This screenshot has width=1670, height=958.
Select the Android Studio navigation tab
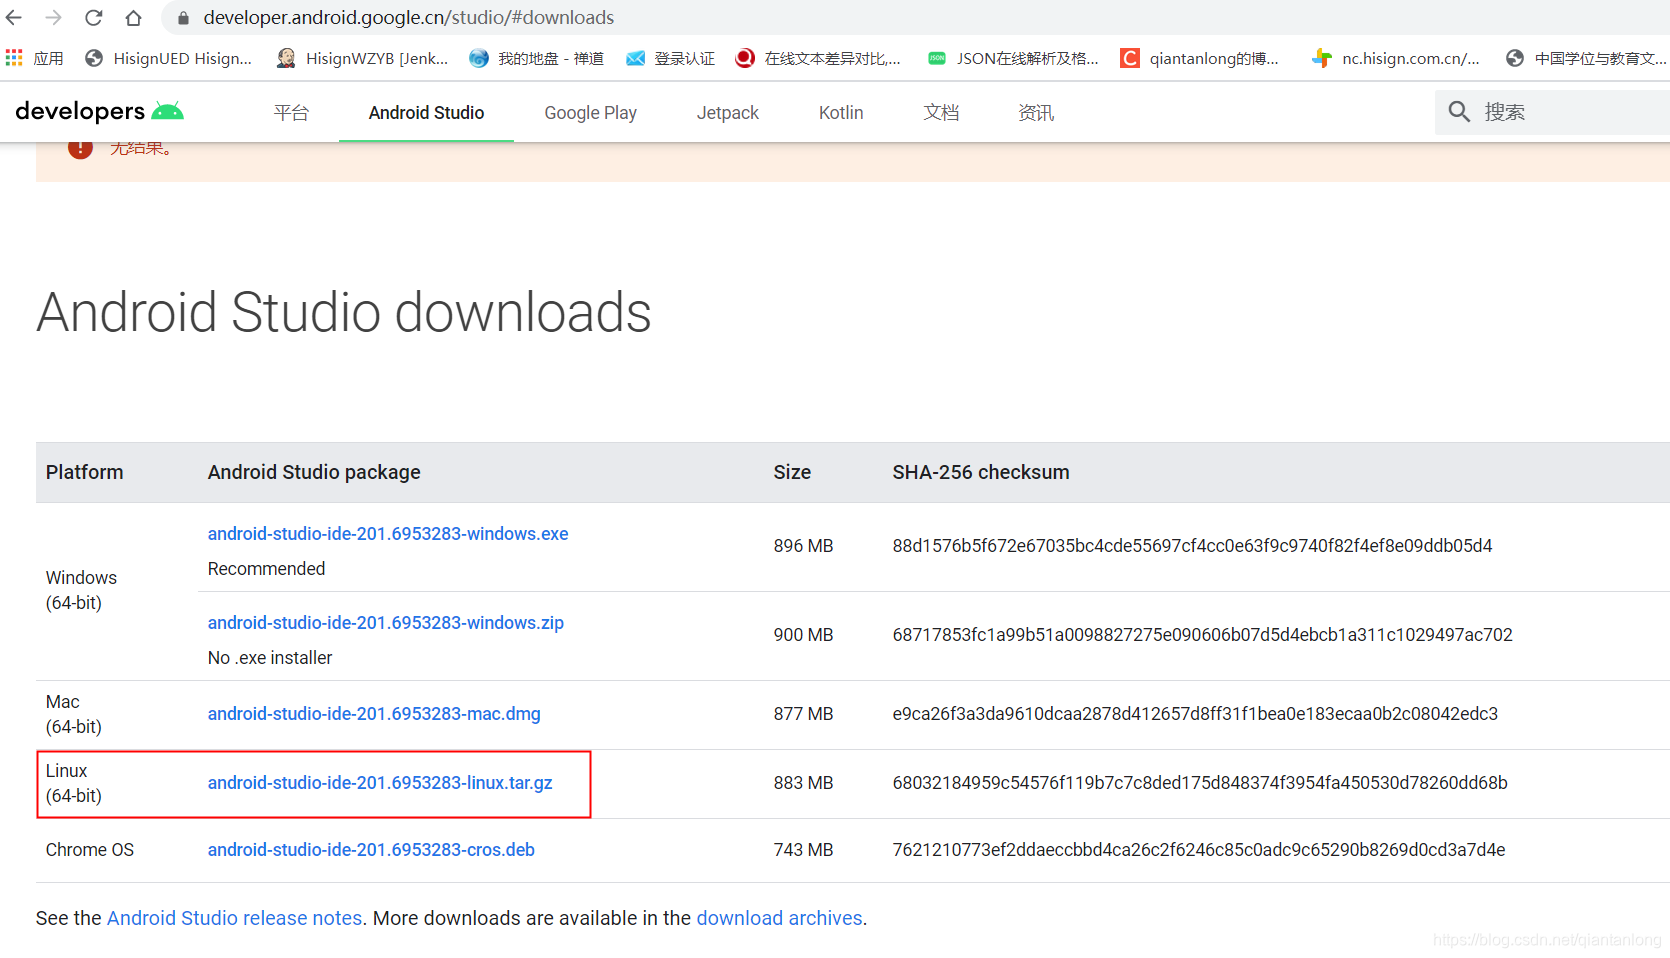[x=426, y=113]
